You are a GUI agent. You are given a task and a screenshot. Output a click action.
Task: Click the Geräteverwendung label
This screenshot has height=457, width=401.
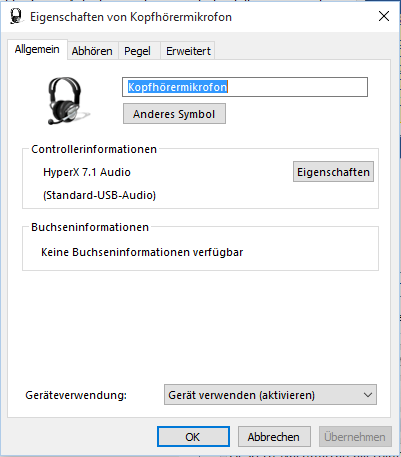coord(76,395)
